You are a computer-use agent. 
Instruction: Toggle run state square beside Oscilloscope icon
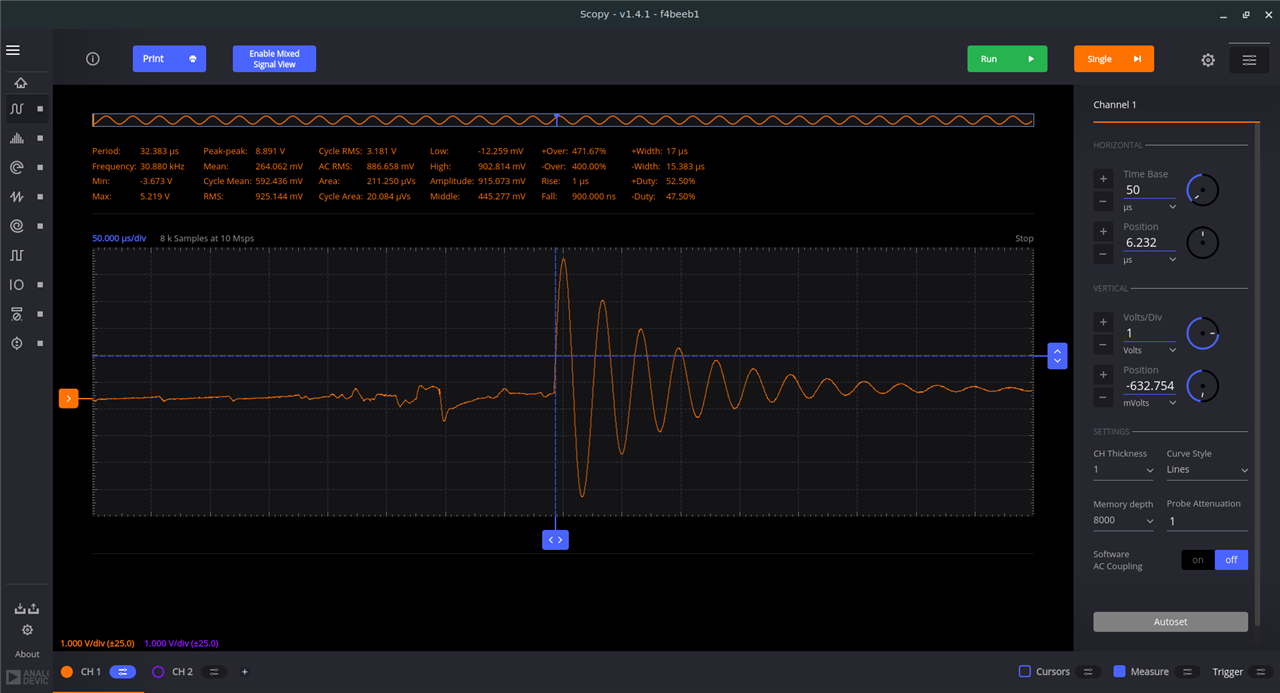click(40, 109)
